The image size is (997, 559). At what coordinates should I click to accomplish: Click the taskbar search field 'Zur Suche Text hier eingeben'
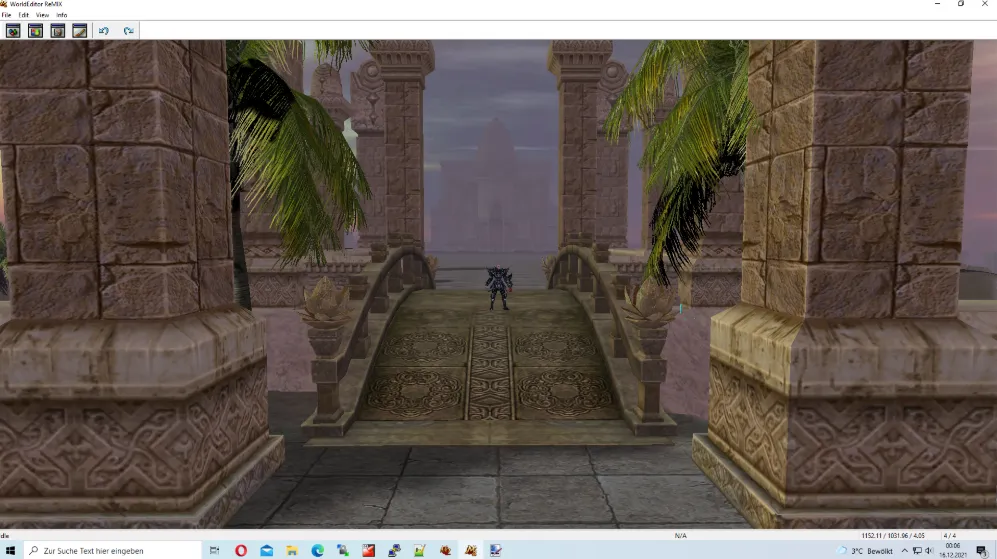pos(113,551)
